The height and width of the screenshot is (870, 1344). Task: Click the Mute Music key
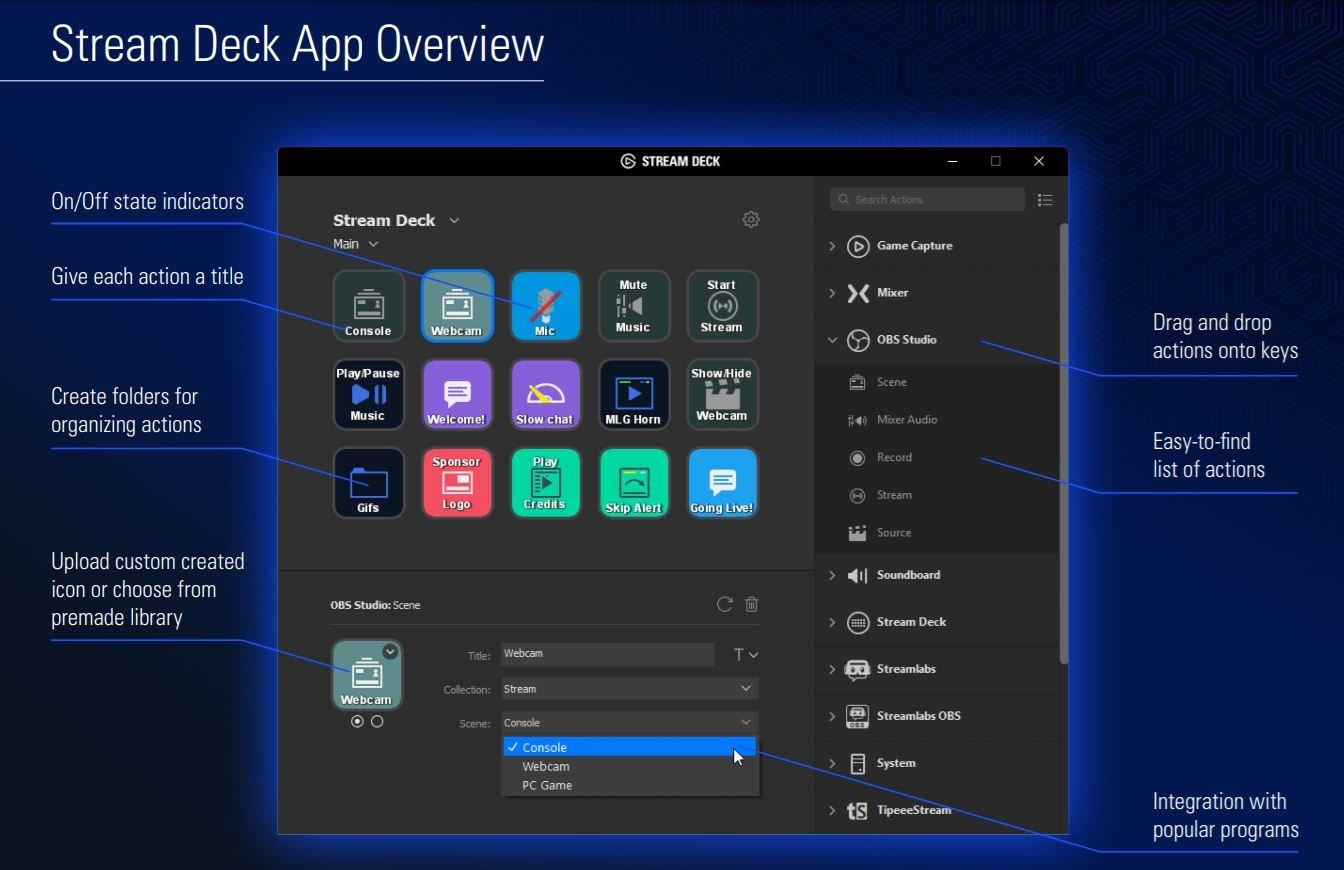tap(633, 306)
